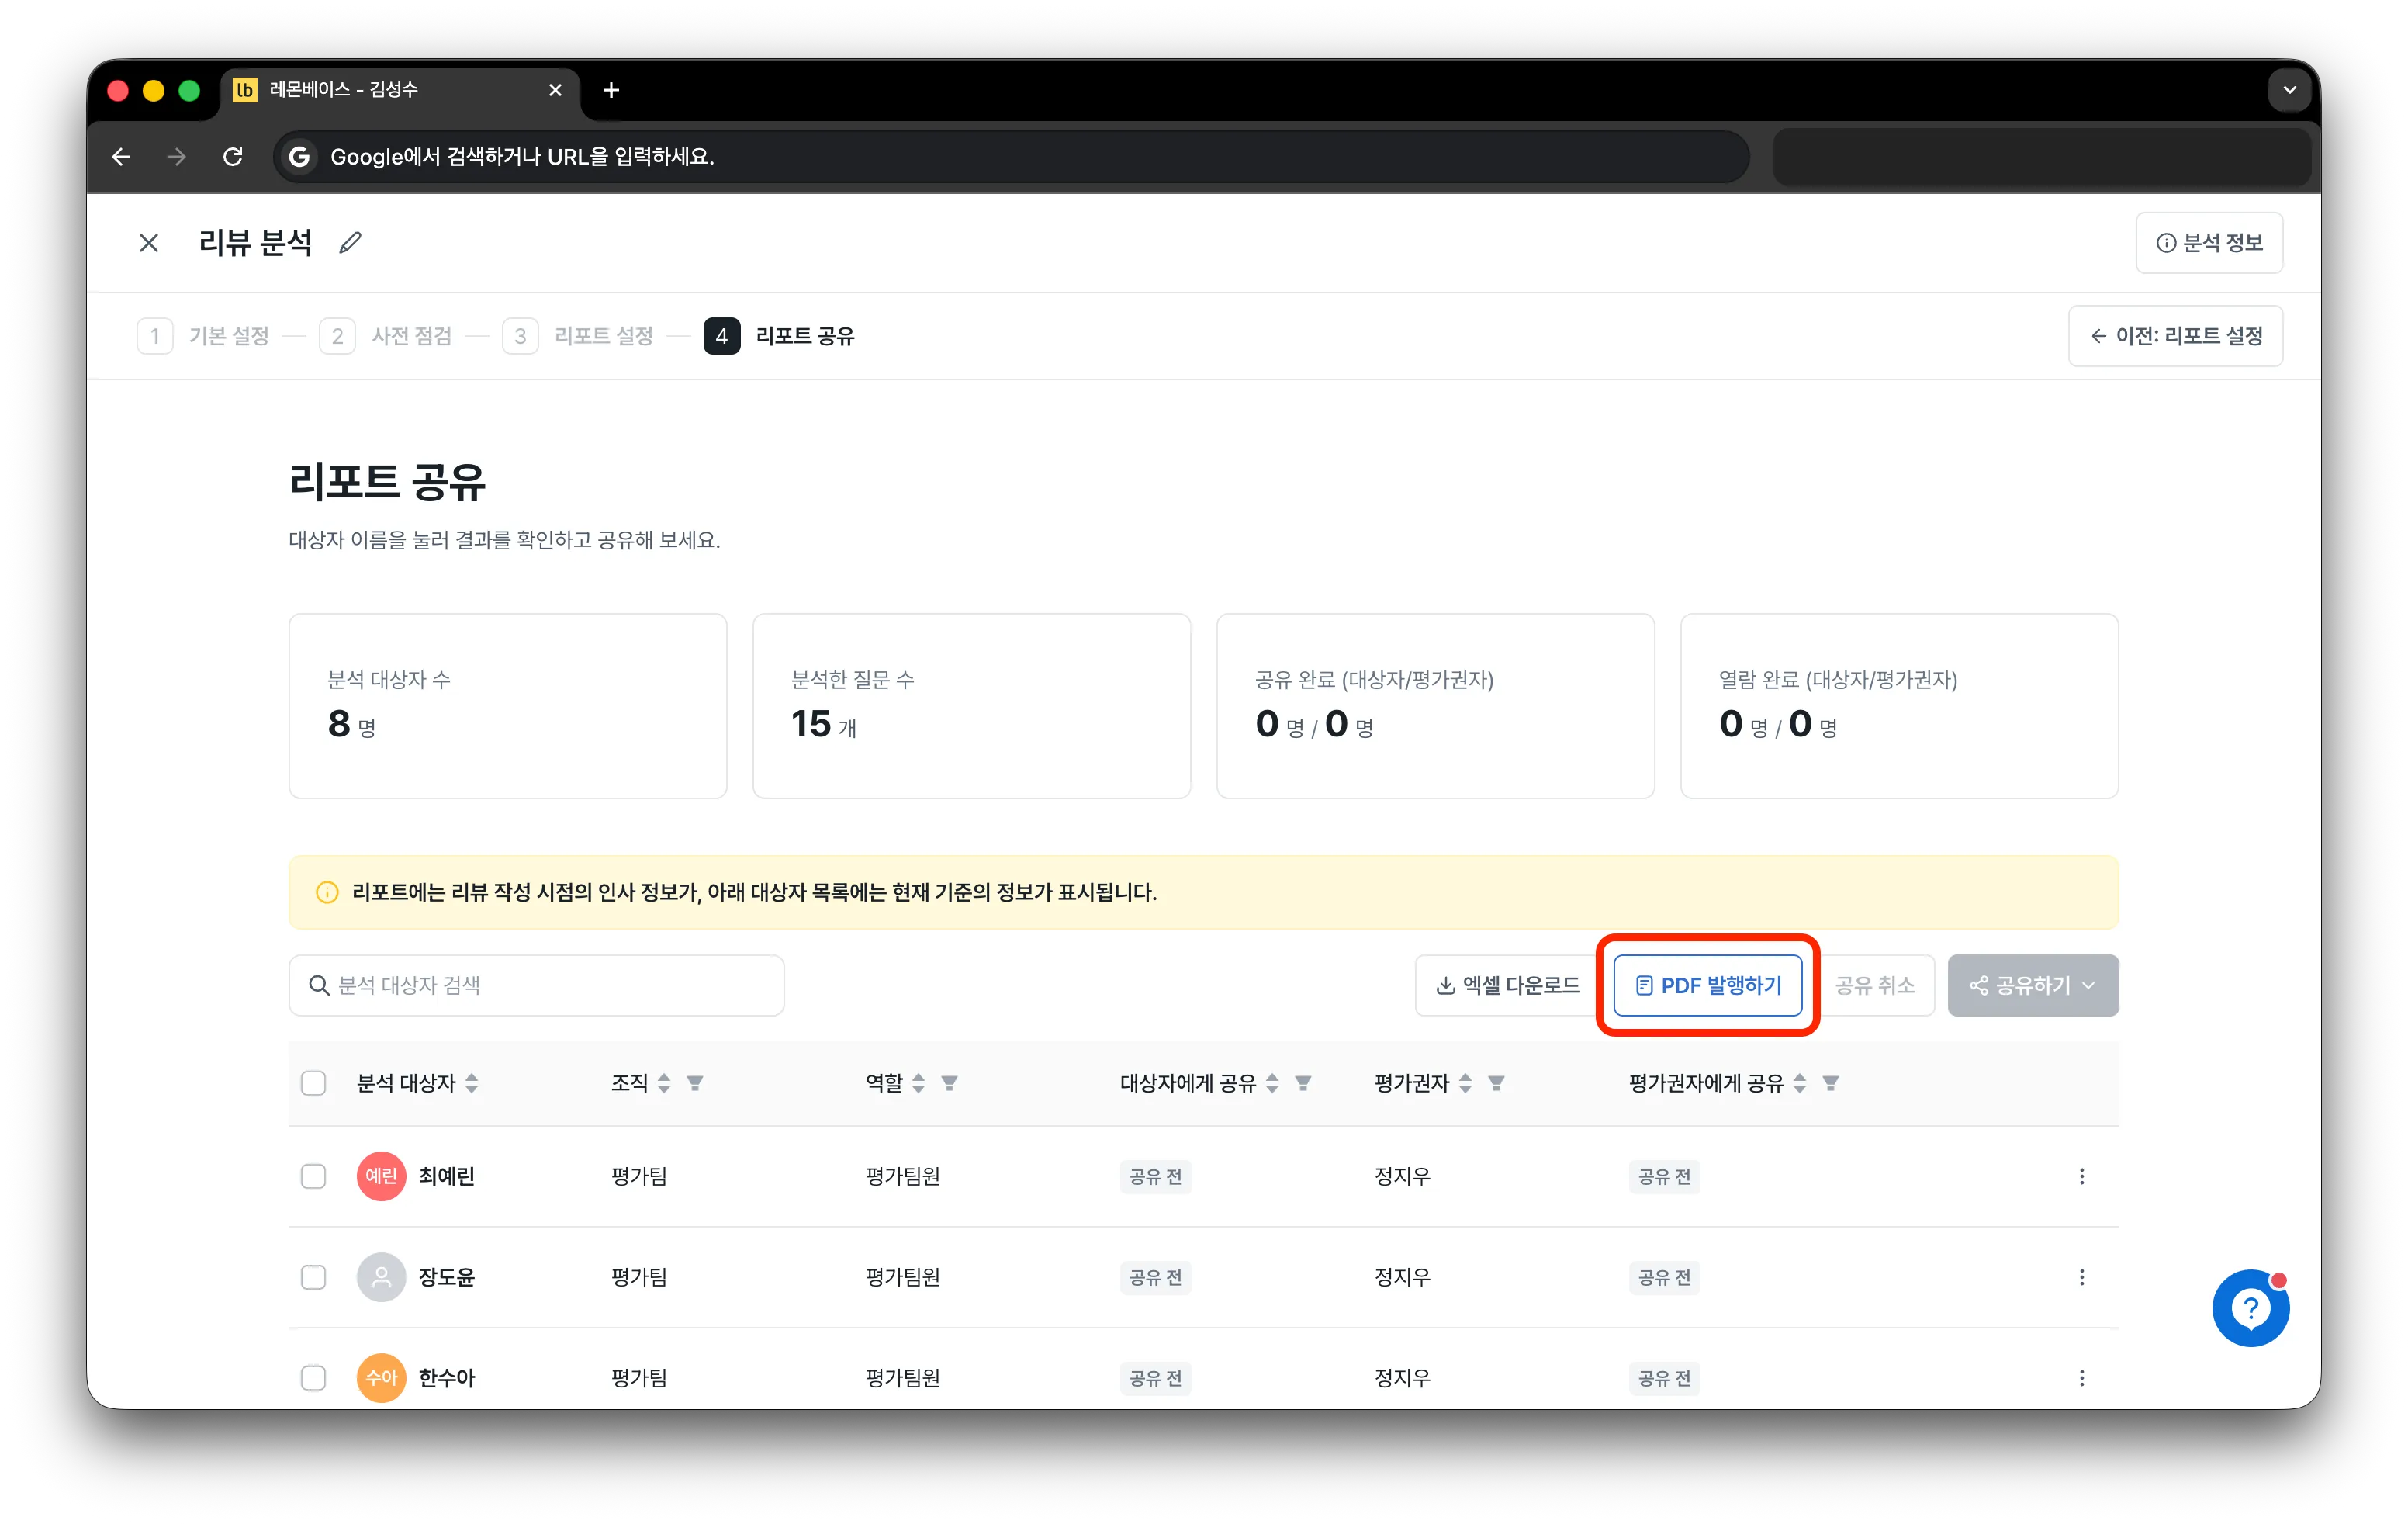Click the 분석 정보 button
The height and width of the screenshot is (1524, 2408).
(x=2209, y=243)
